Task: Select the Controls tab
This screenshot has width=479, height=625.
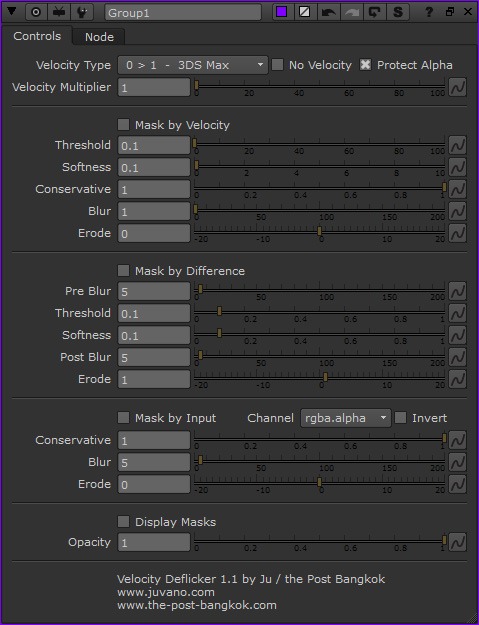Action: click(37, 36)
